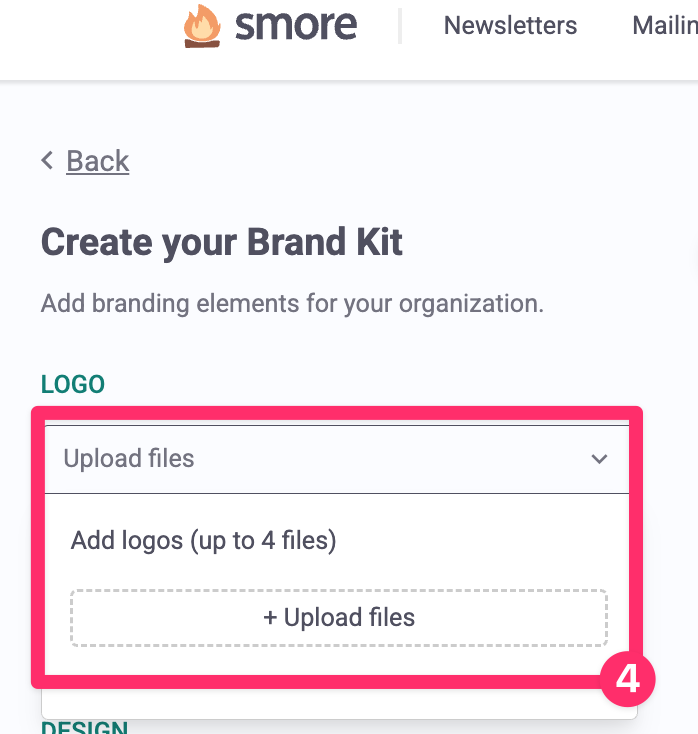Click the Add branding elements description text
This screenshot has height=734, width=698.
tap(292, 303)
